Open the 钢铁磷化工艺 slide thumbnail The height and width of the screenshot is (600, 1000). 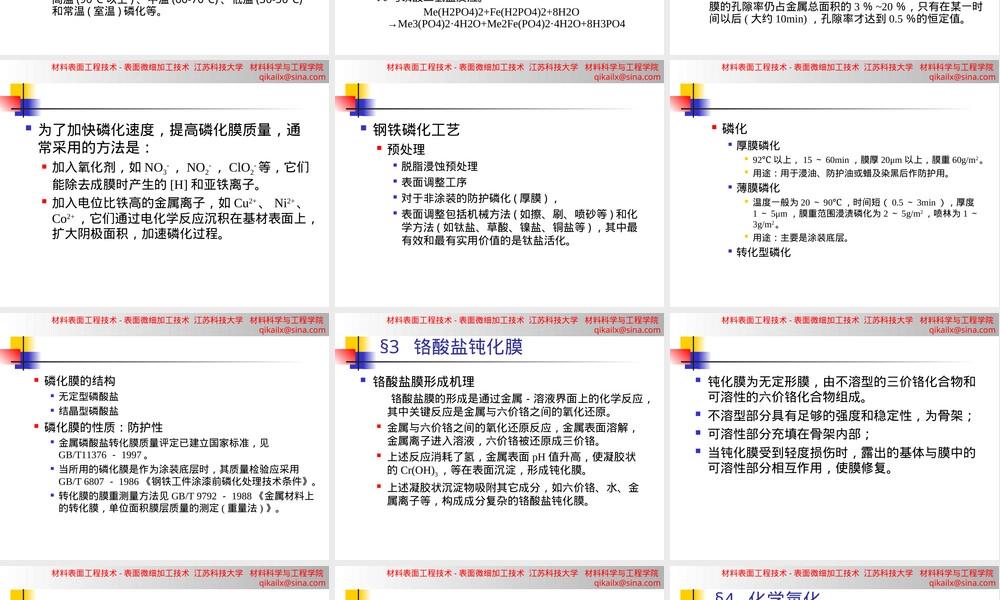click(499, 184)
